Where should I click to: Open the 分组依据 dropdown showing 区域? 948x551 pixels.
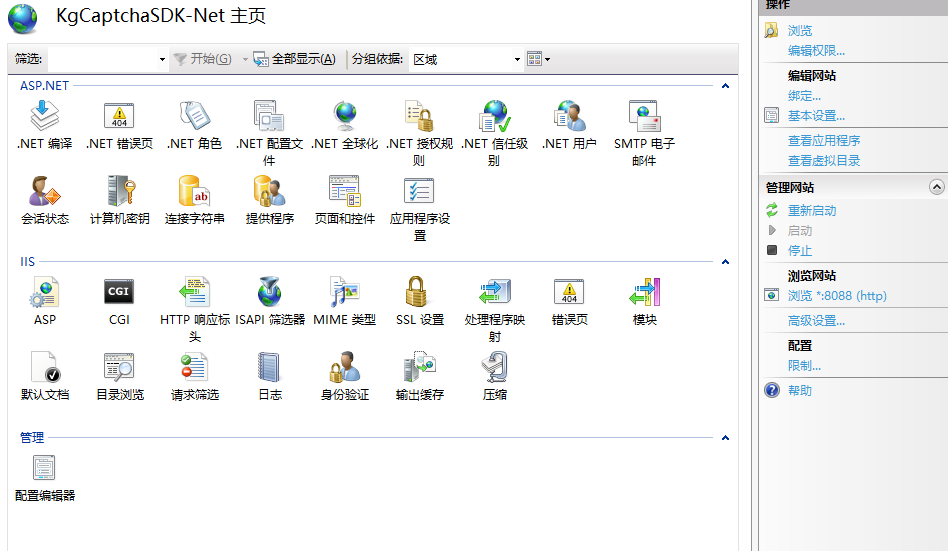tap(467, 60)
